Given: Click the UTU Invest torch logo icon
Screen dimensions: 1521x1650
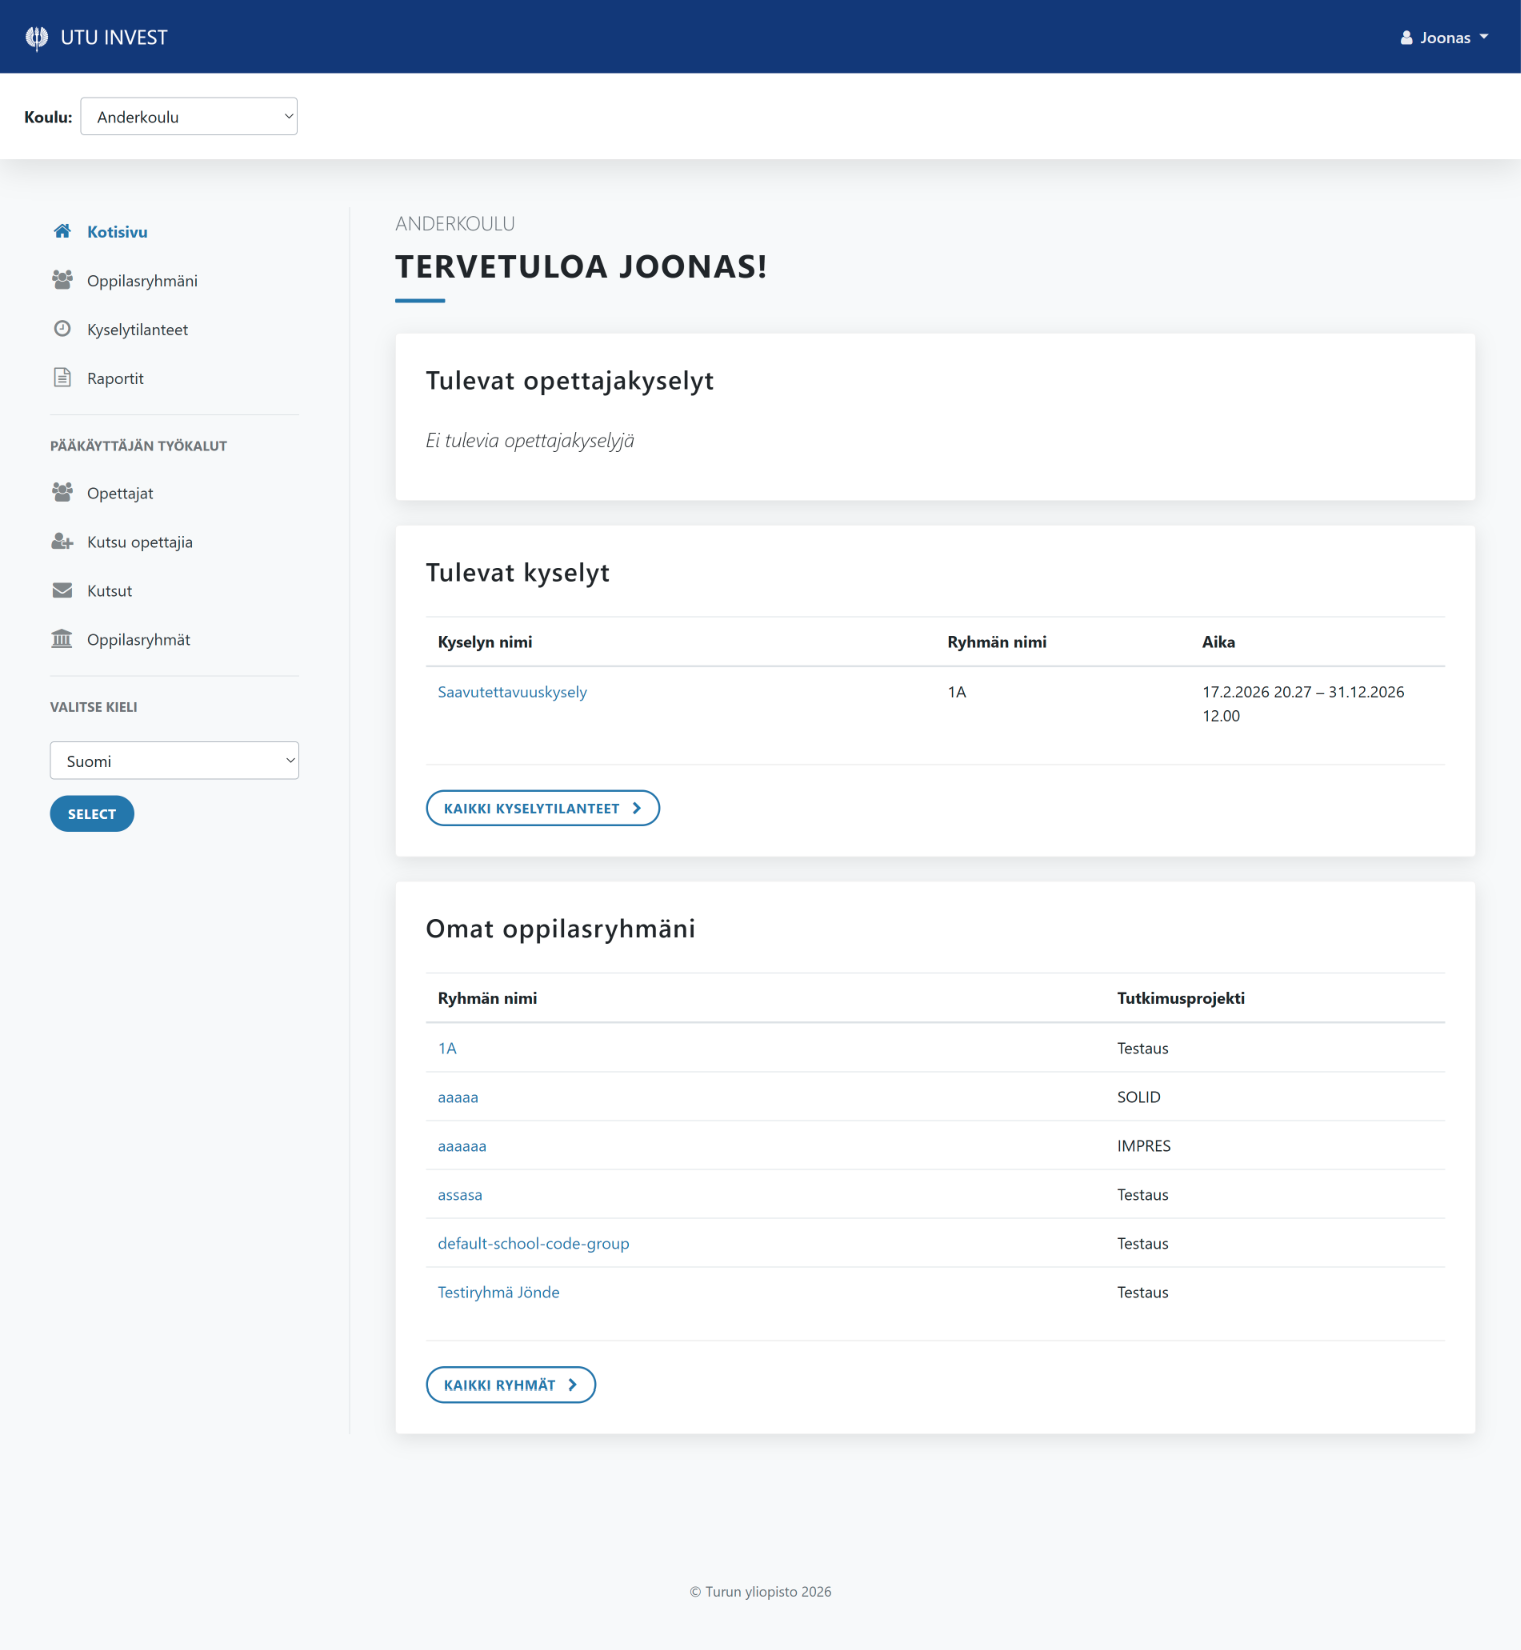Looking at the screenshot, I should tap(36, 38).
